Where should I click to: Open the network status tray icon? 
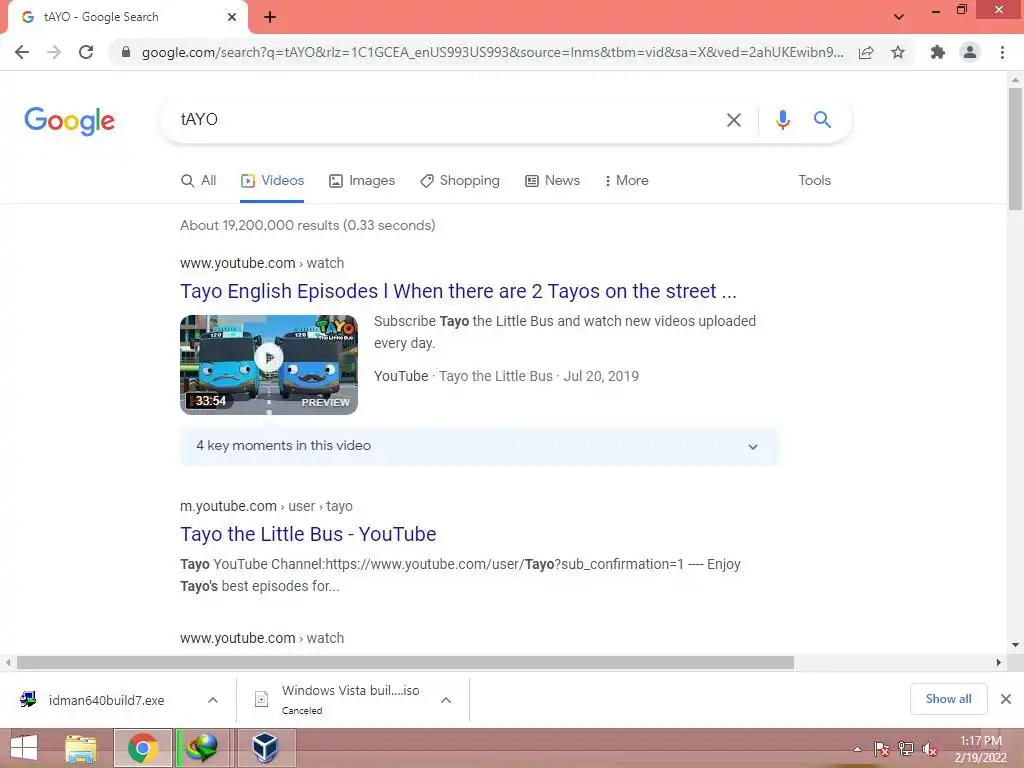tap(906, 749)
